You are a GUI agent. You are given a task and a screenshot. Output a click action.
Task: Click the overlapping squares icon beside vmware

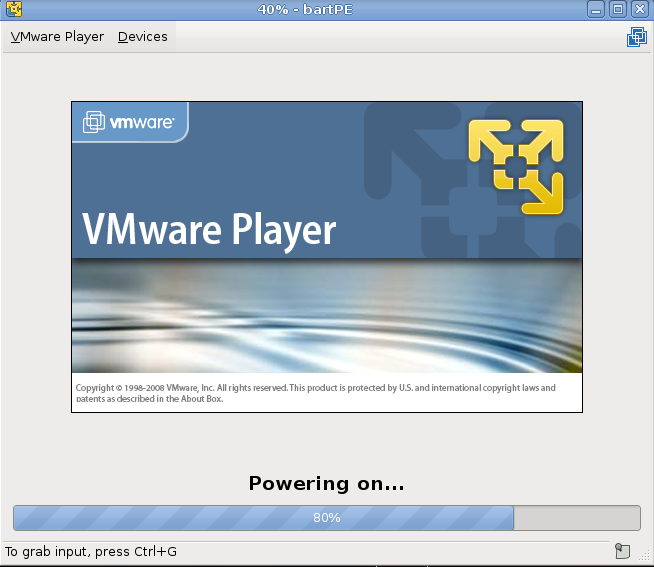94,122
